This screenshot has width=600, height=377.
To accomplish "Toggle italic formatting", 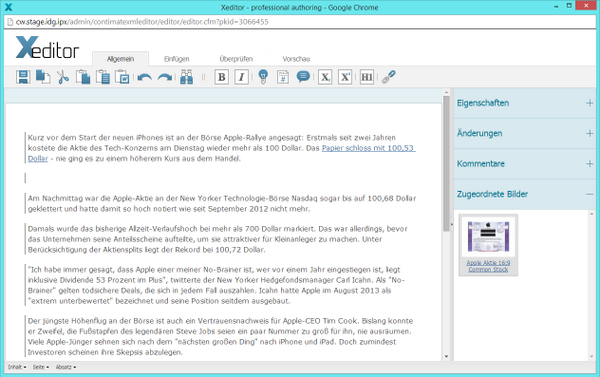I will tap(241, 77).
